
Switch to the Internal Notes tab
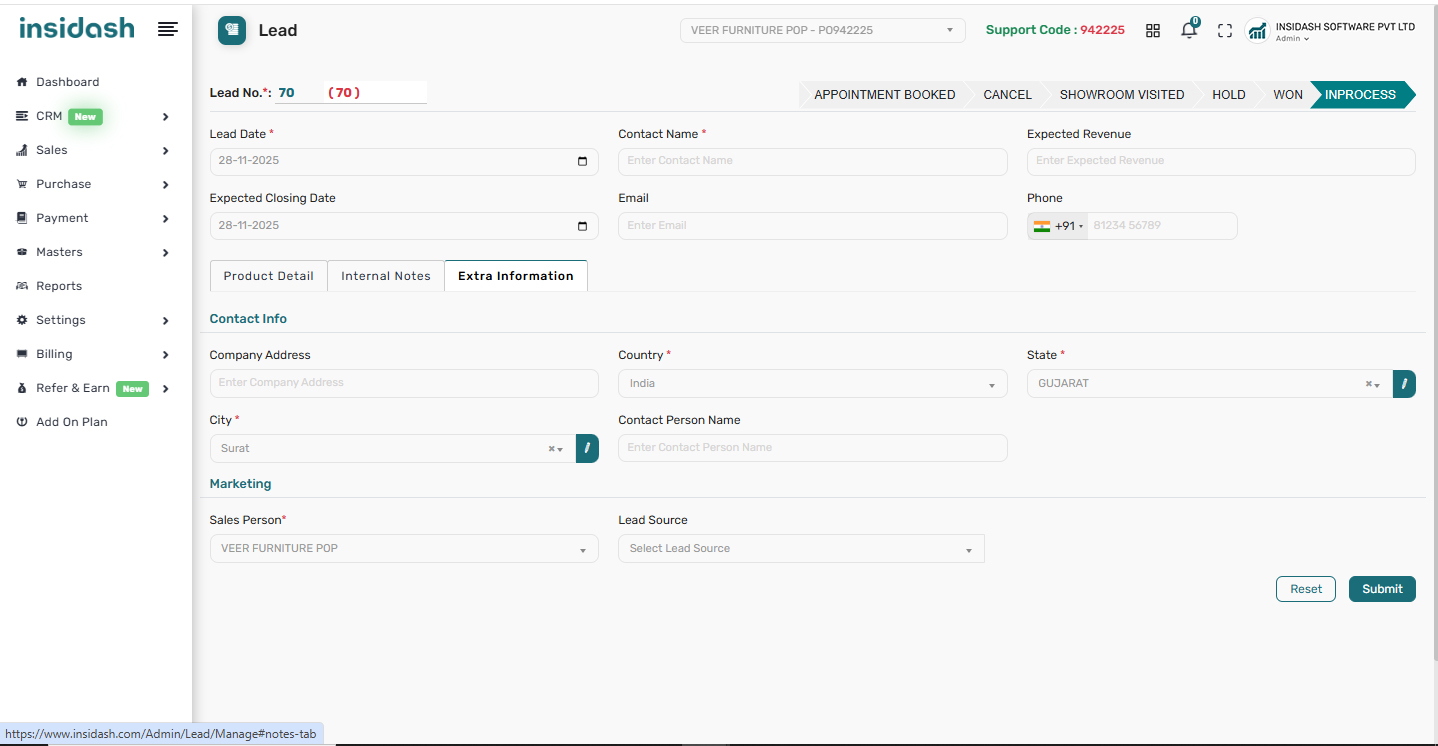[x=385, y=276]
